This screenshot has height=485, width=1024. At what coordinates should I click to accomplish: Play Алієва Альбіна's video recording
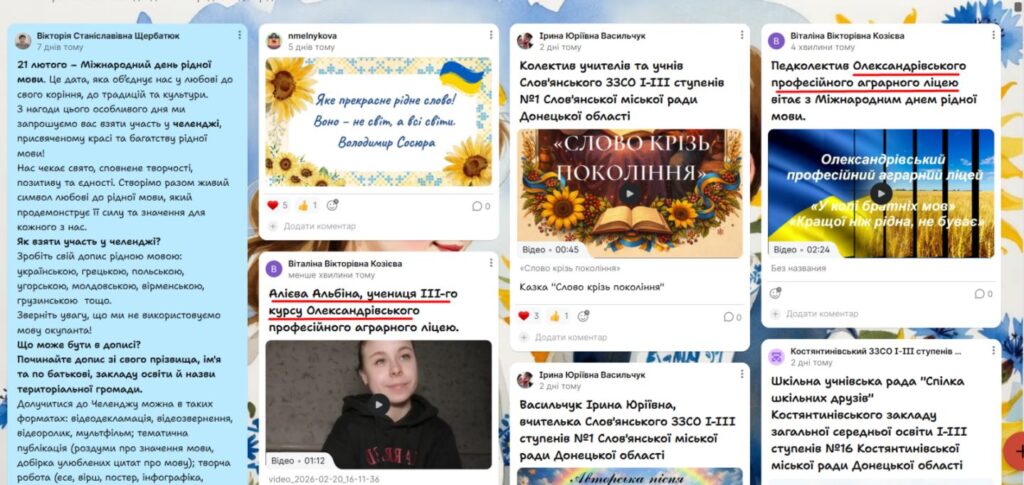click(x=379, y=405)
